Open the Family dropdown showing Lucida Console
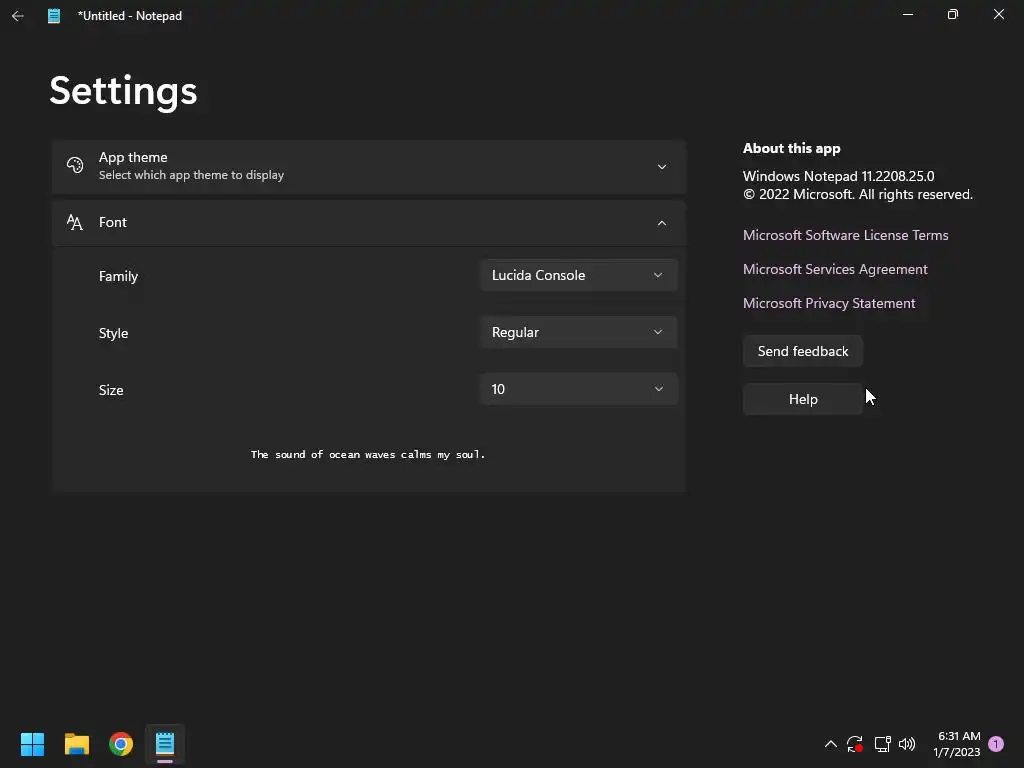1024x768 pixels. [x=579, y=276]
